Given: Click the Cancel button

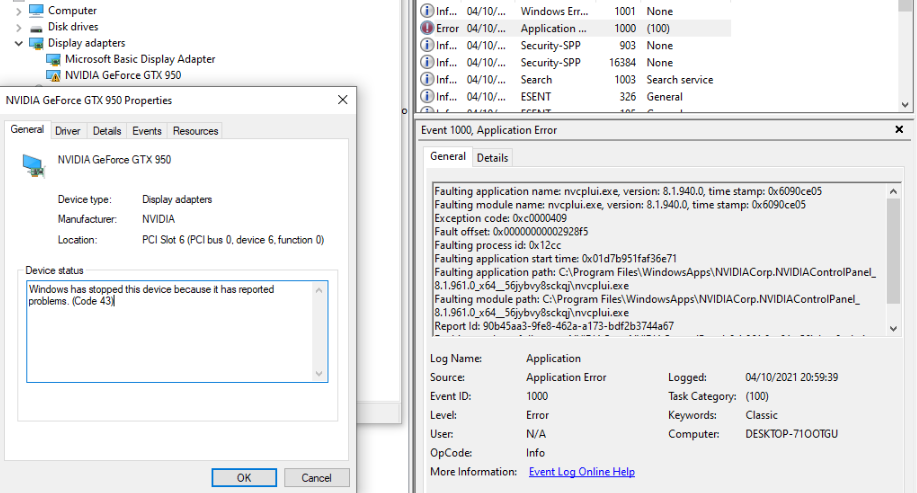Looking at the screenshot, I should pyautogui.click(x=316, y=478).
